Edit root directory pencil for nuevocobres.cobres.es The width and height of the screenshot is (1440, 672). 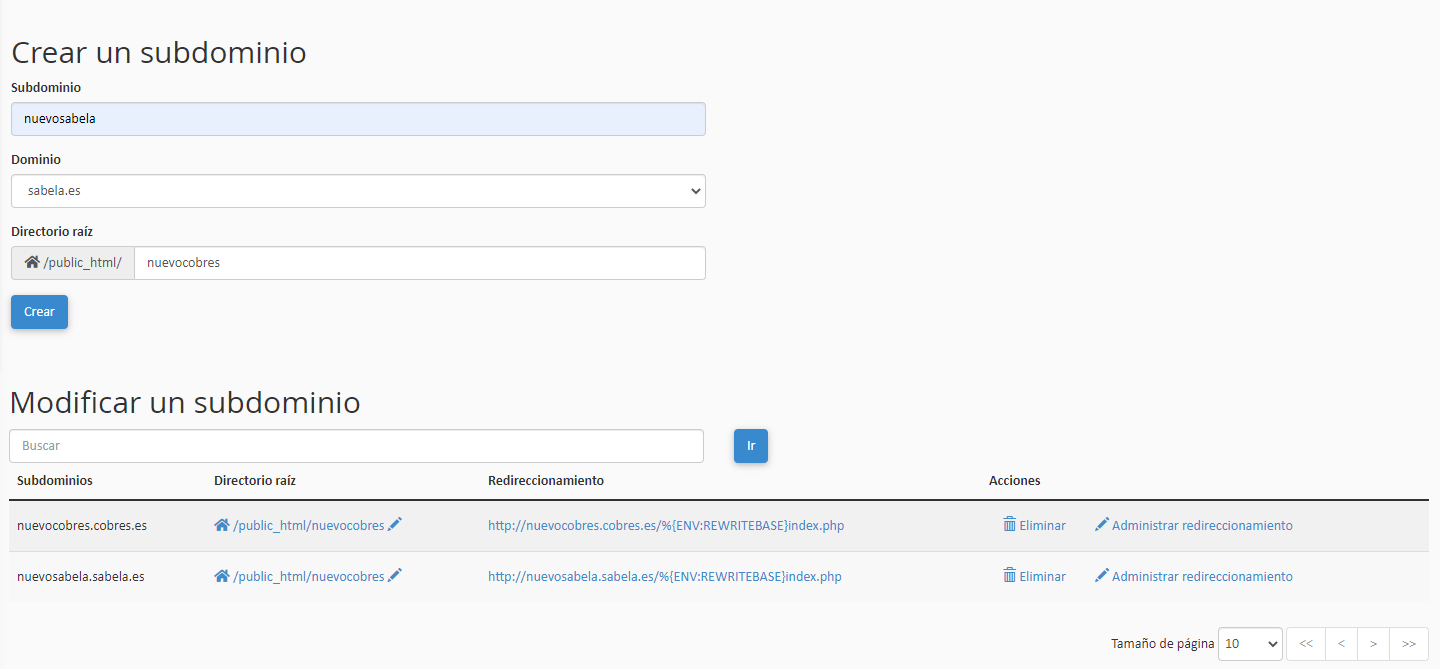395,524
